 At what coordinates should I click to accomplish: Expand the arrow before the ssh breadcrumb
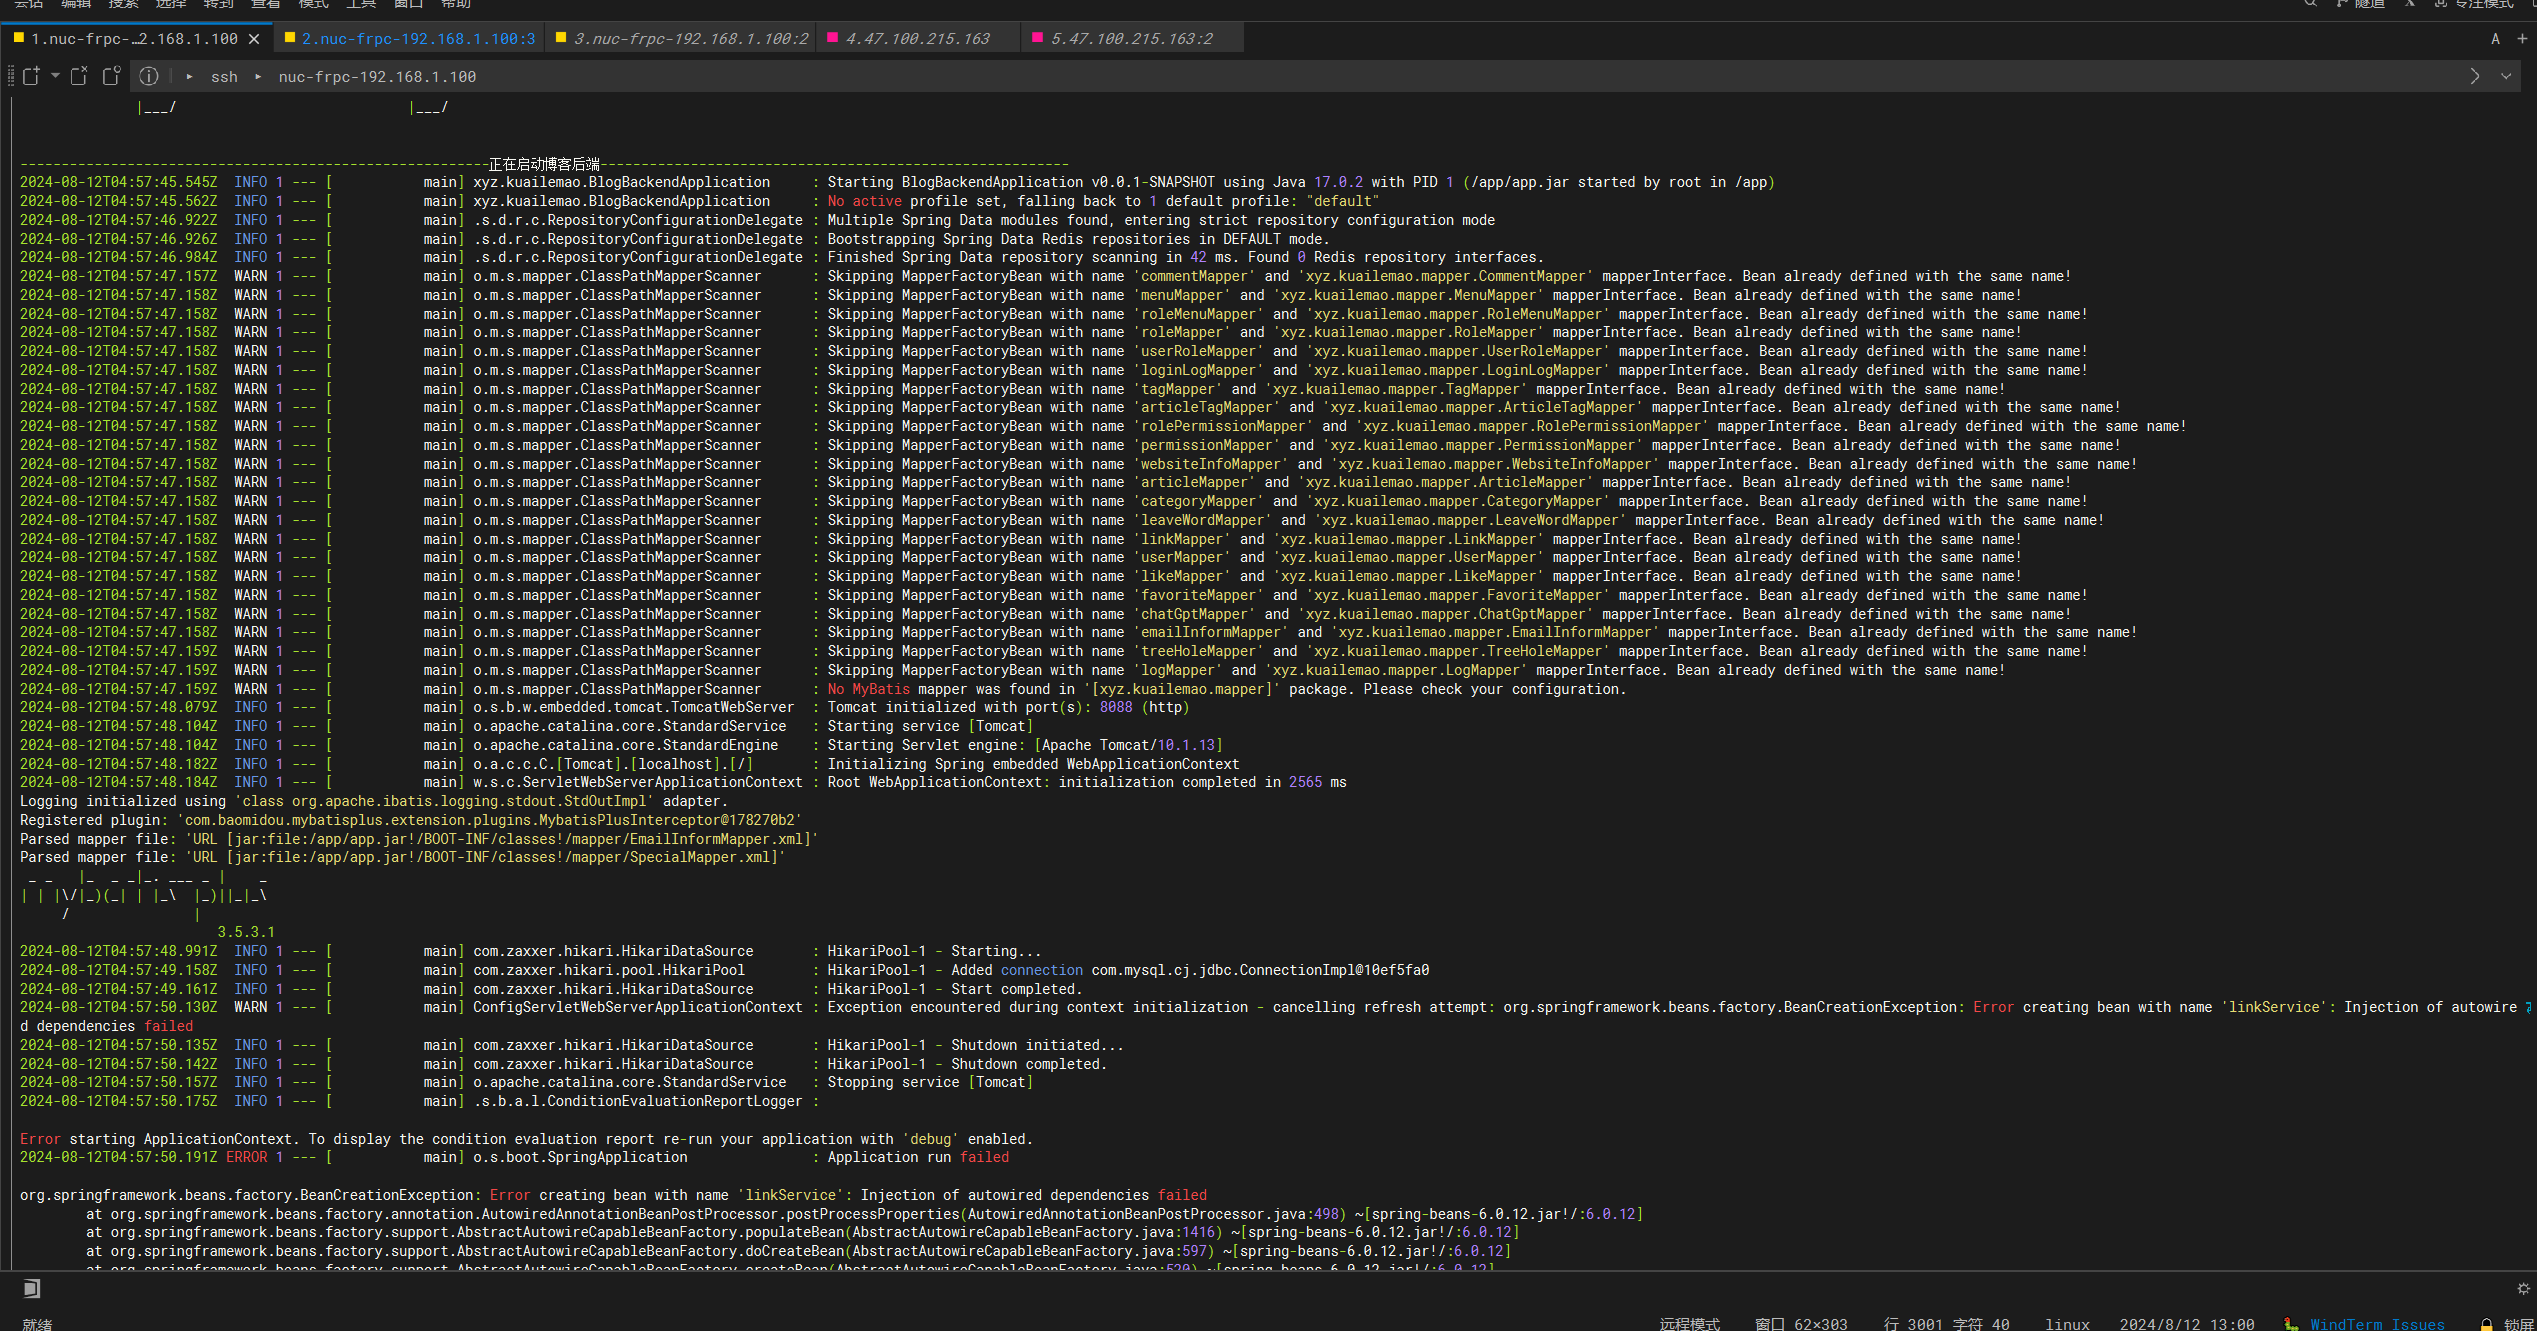[x=189, y=77]
